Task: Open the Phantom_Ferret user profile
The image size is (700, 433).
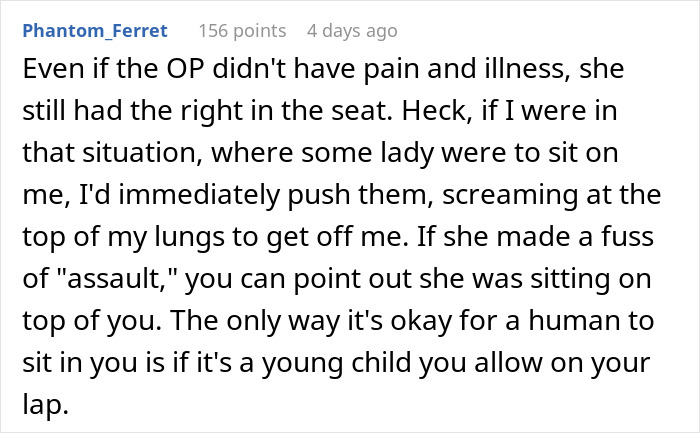Action: point(95,31)
